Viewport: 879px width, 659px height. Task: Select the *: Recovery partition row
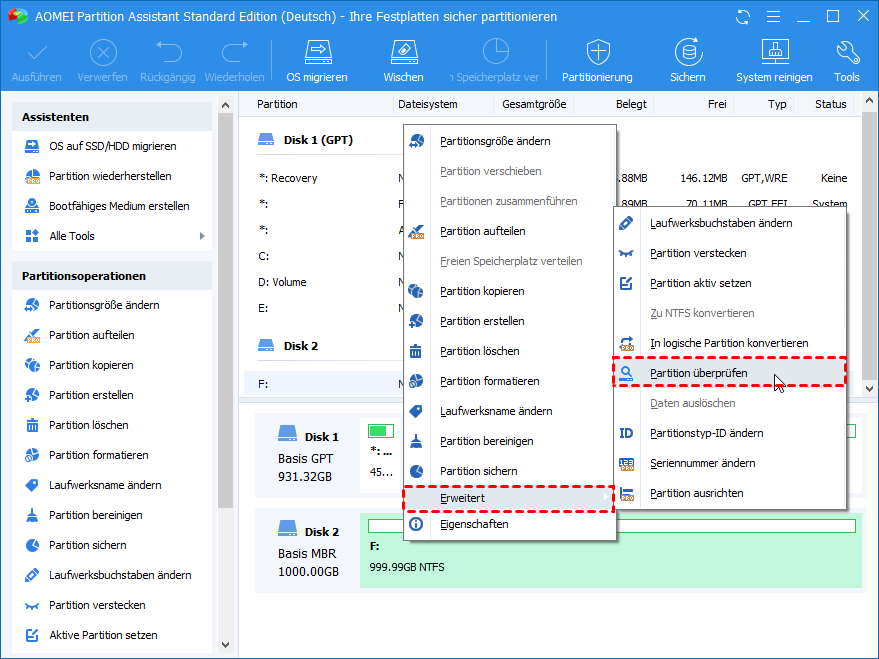[323, 178]
